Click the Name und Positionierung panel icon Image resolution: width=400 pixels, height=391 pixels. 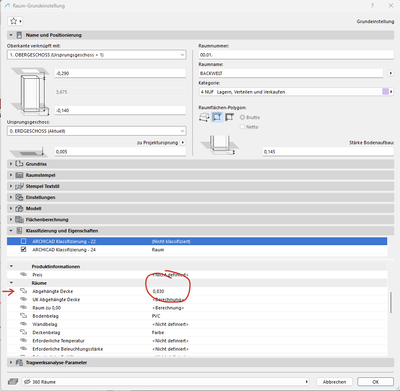pyautogui.click(x=19, y=35)
